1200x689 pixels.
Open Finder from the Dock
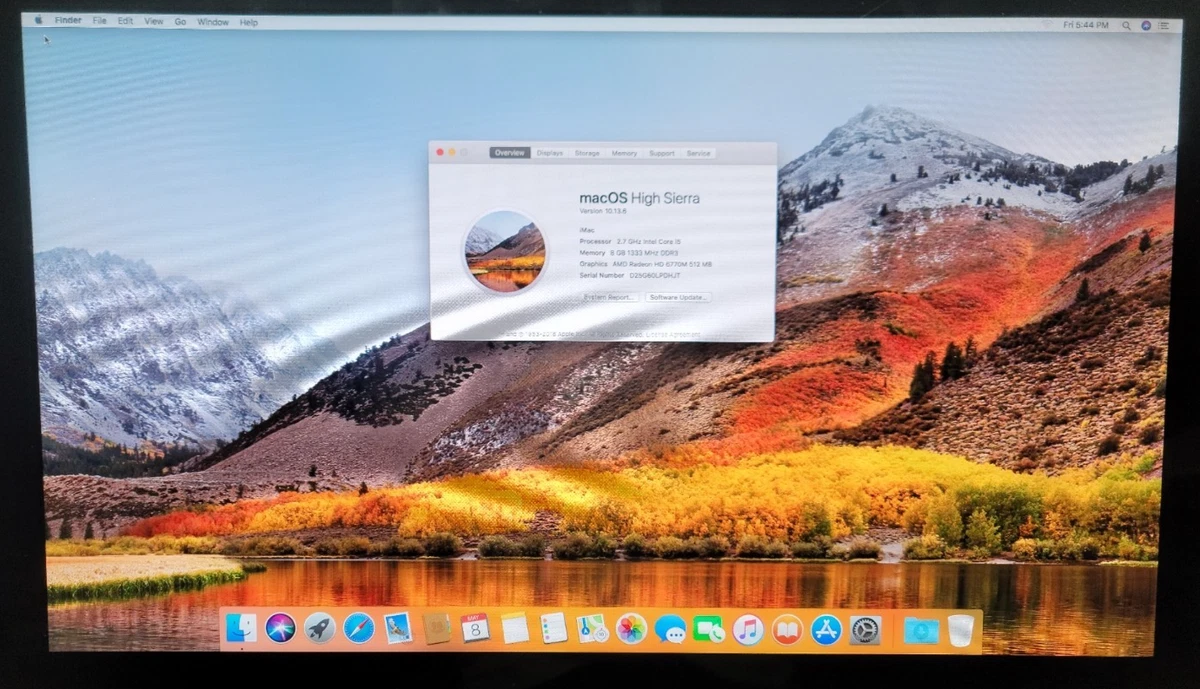pyautogui.click(x=241, y=628)
